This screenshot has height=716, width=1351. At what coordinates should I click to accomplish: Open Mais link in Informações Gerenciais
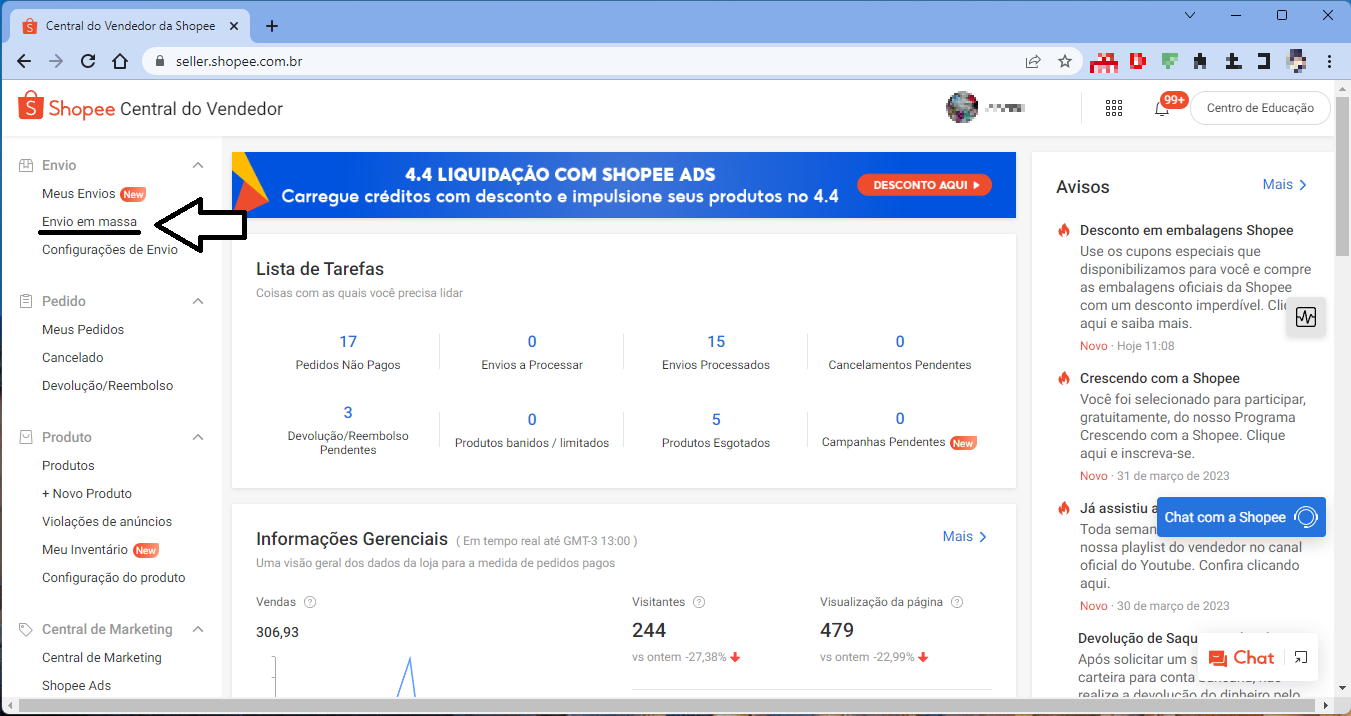point(965,537)
